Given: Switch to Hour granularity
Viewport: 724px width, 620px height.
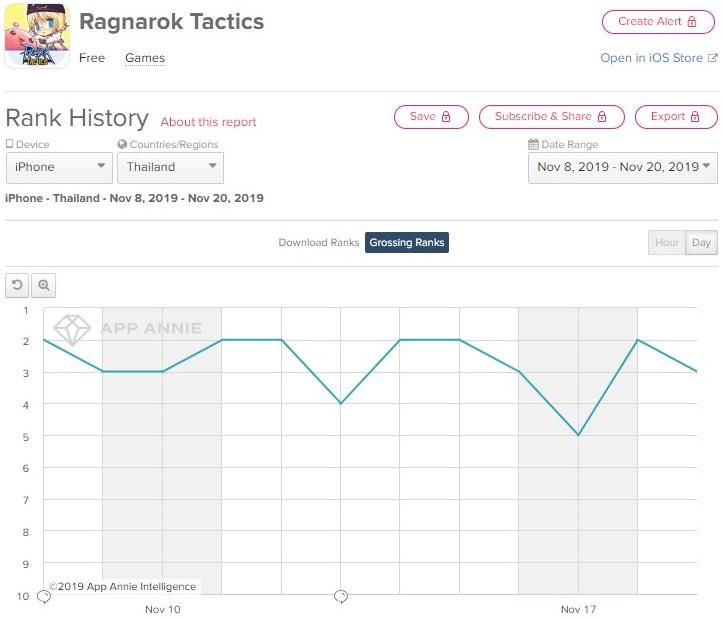Looking at the screenshot, I should [x=667, y=243].
